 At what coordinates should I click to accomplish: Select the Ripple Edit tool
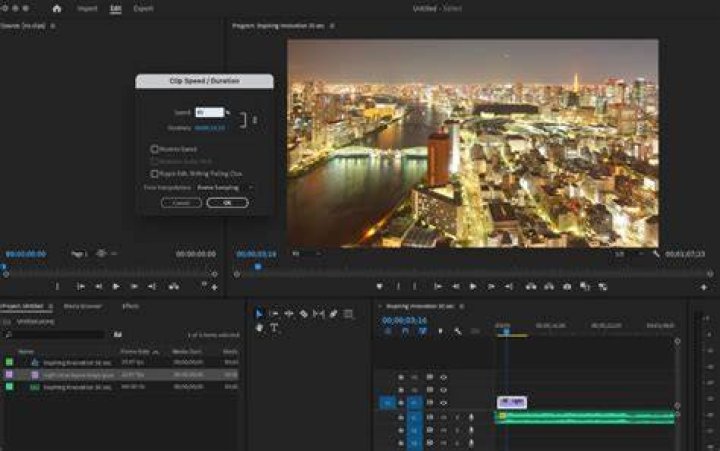(289, 314)
